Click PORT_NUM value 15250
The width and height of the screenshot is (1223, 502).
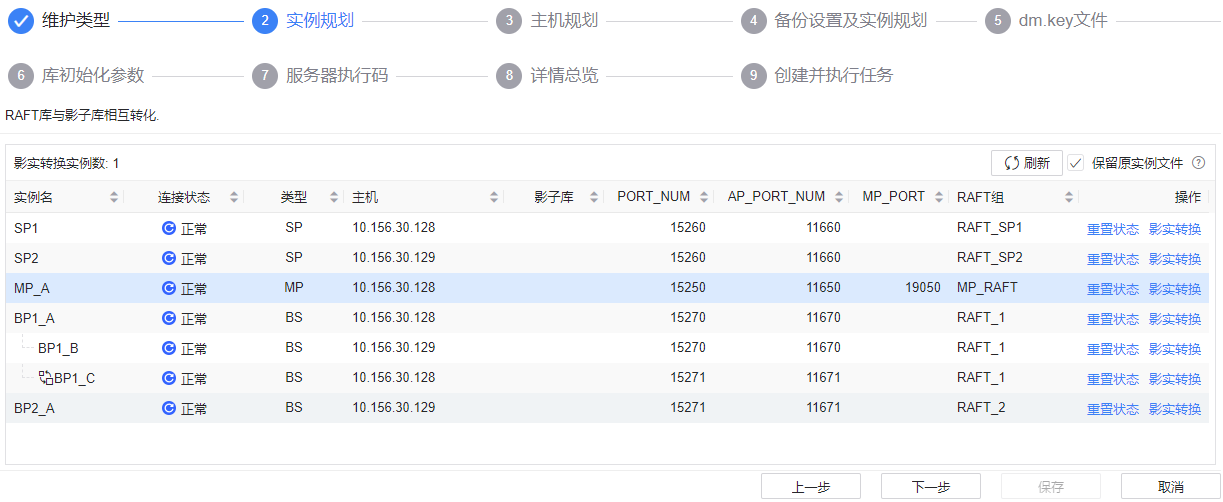(688, 288)
